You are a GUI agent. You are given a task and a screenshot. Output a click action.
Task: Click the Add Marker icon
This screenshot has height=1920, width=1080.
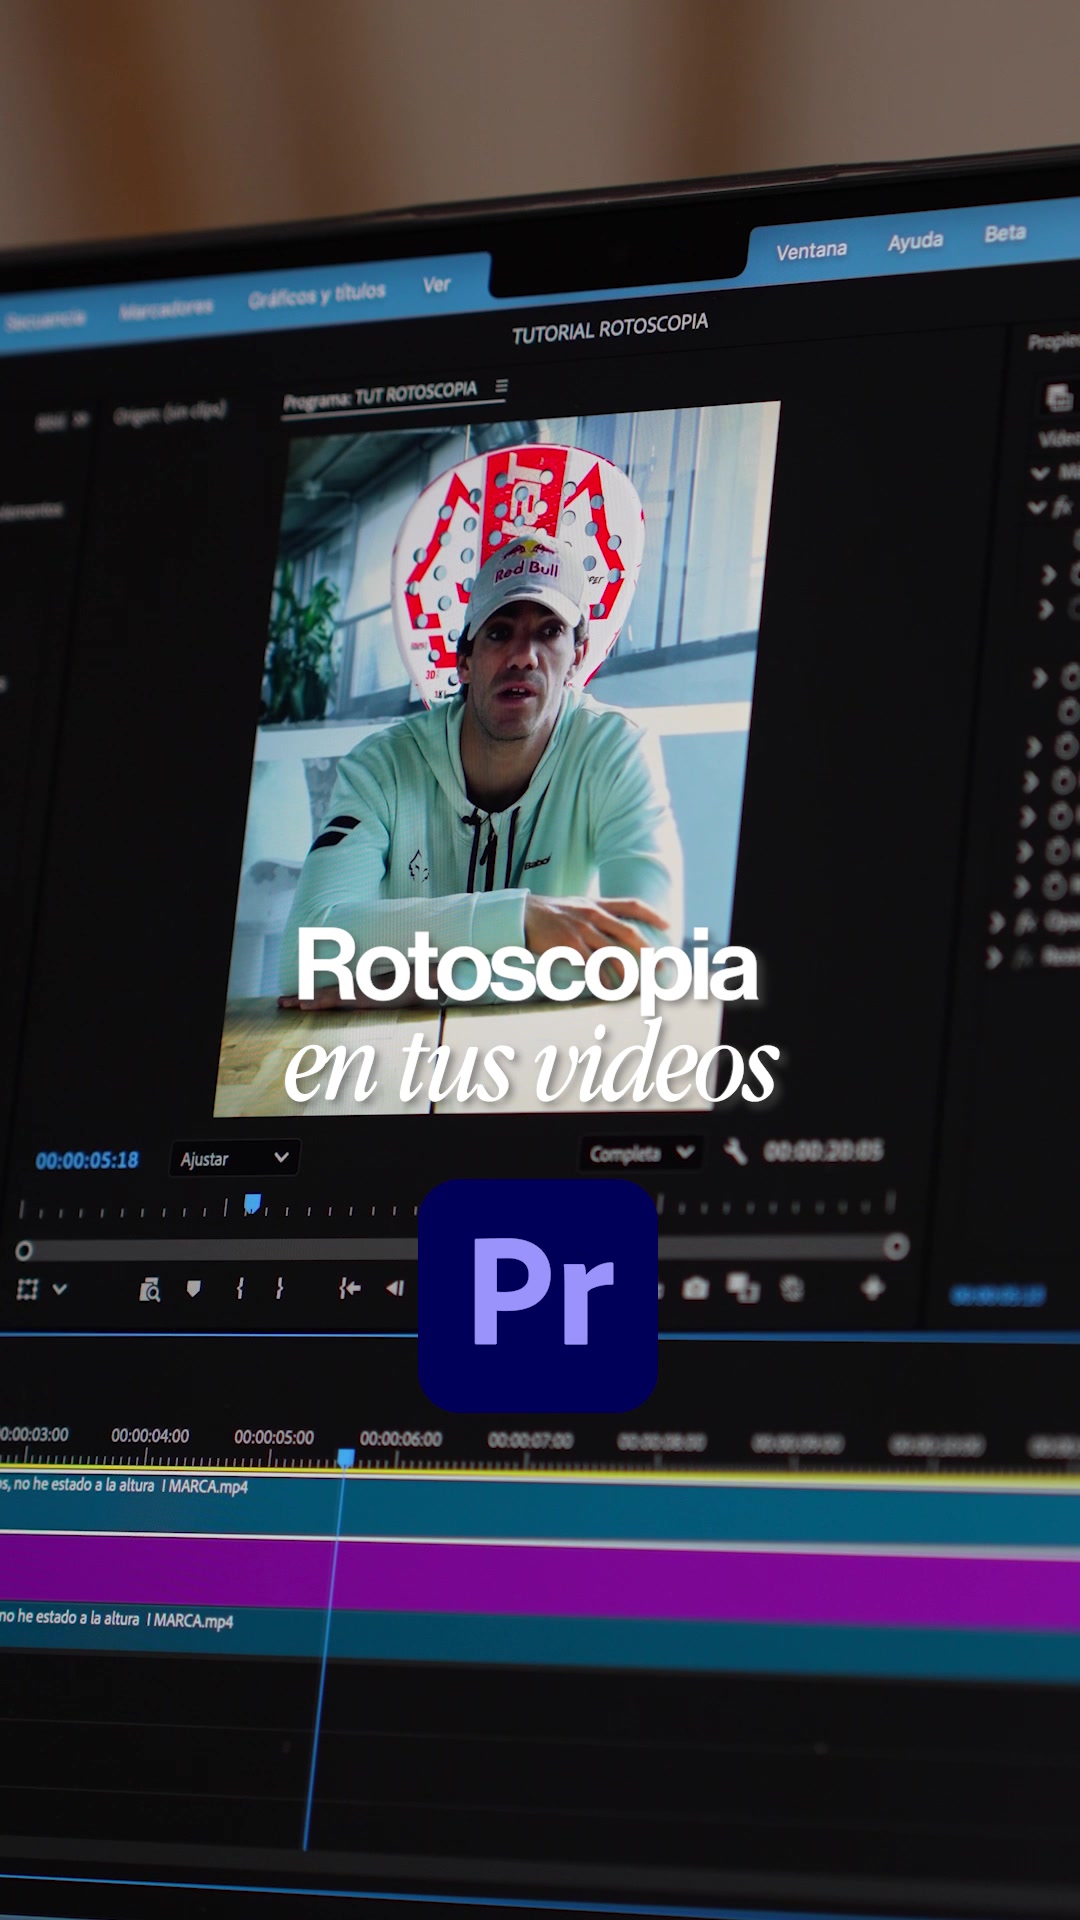point(194,1289)
